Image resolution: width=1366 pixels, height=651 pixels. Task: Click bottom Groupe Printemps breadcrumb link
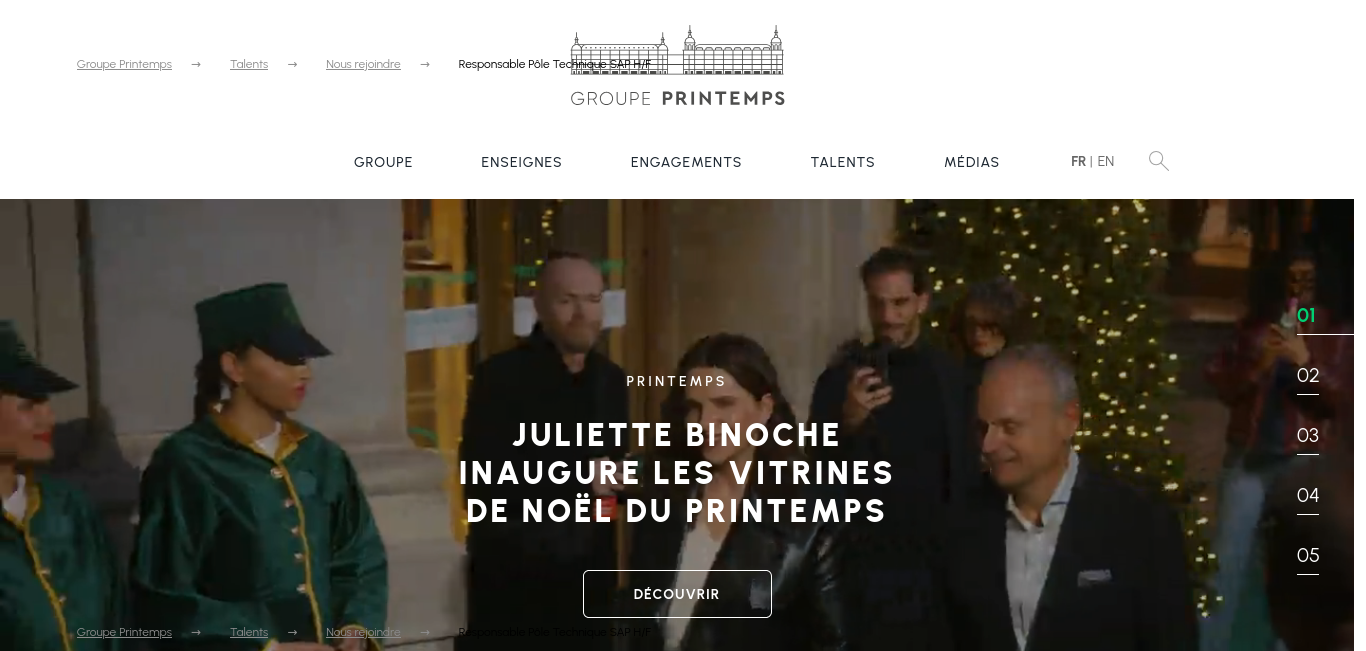124,632
